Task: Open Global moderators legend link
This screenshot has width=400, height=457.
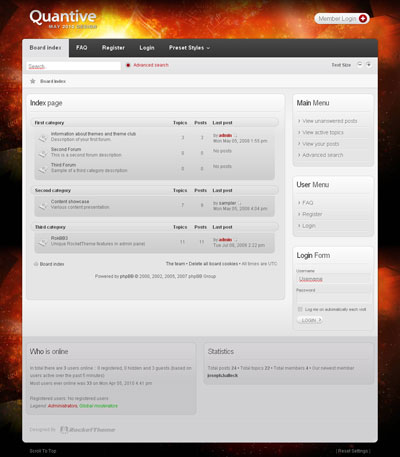Action: 98,406
